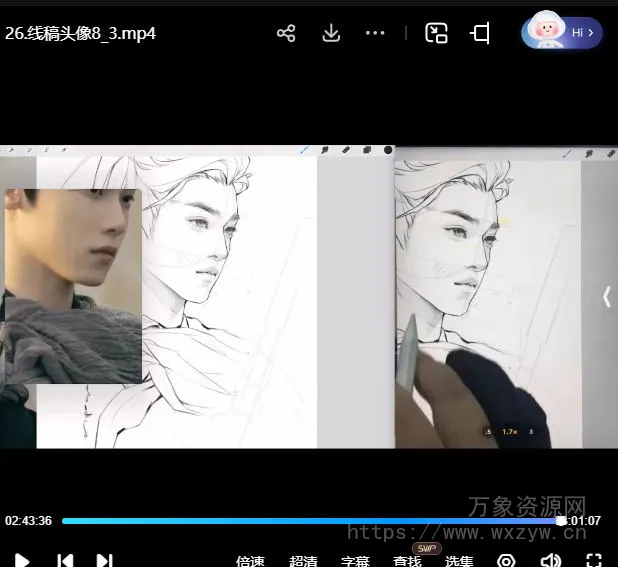Image resolution: width=618 pixels, height=567 pixels.
Task: Click the 查找 search option
Action: (x=407, y=561)
